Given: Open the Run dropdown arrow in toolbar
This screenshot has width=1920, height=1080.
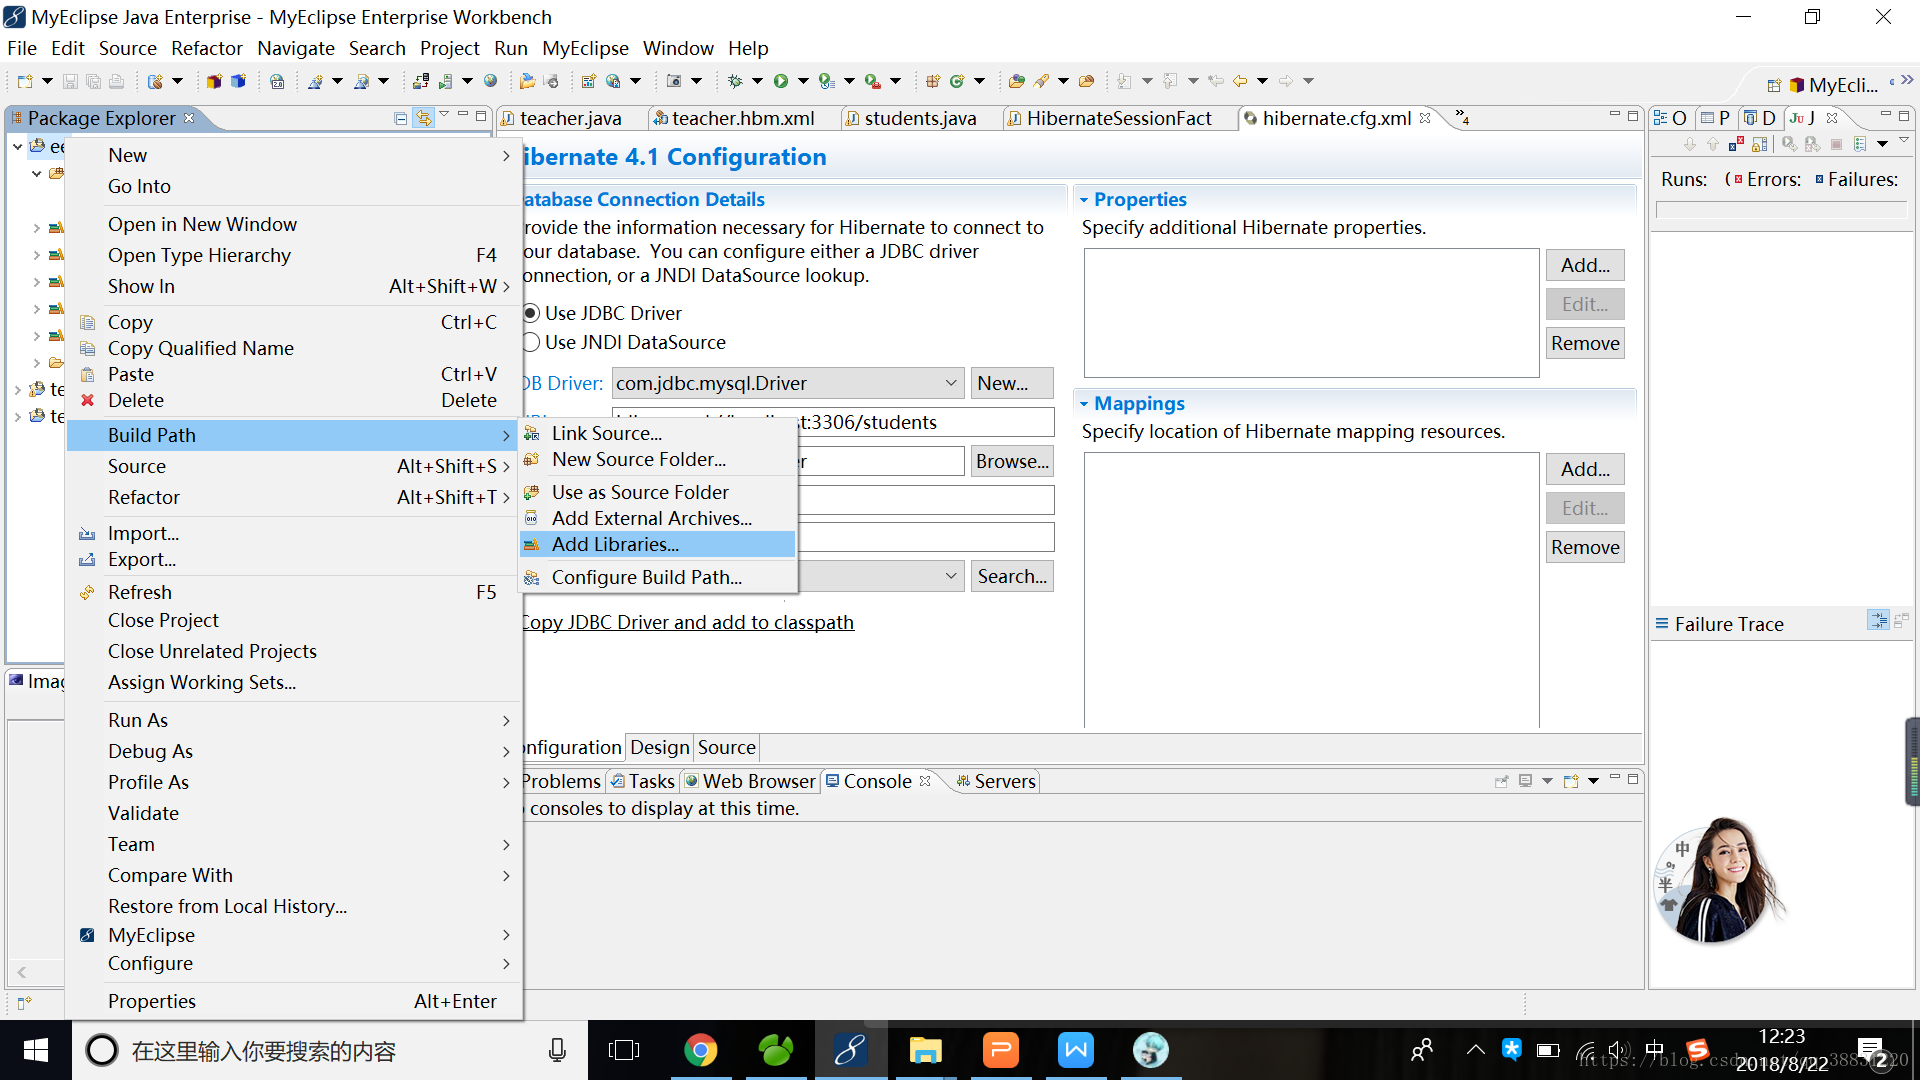Looking at the screenshot, I should click(803, 81).
